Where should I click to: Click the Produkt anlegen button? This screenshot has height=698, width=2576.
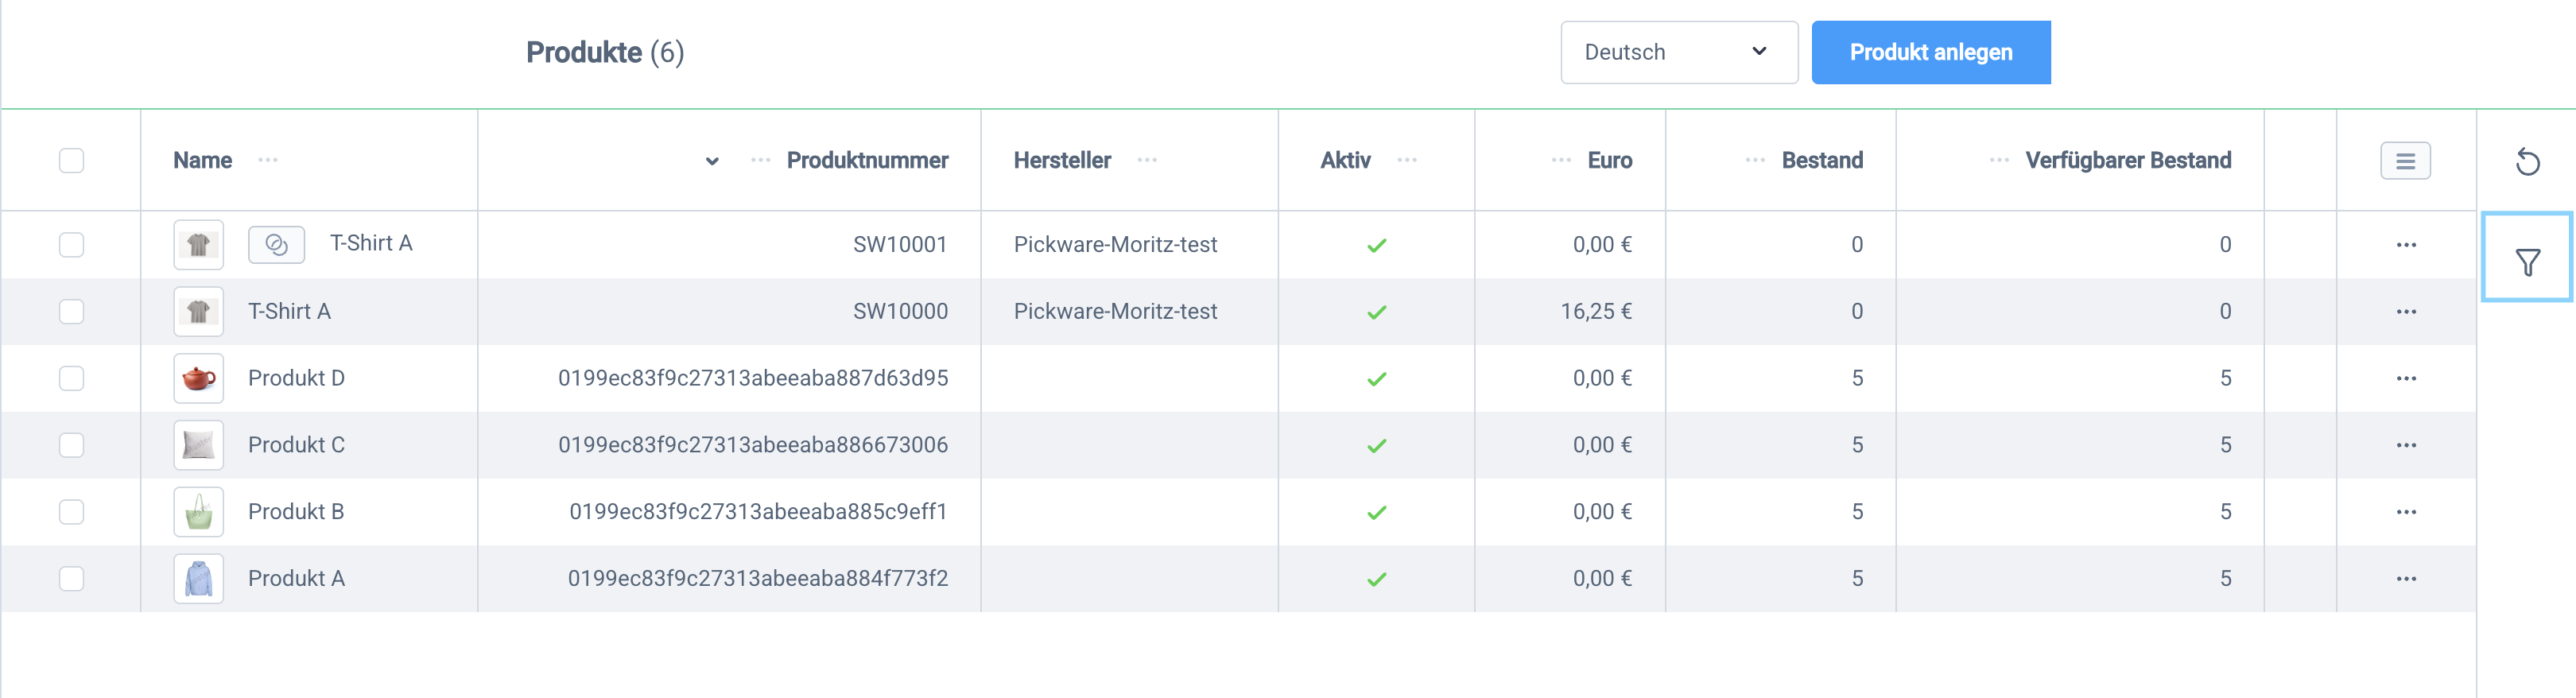click(1930, 52)
